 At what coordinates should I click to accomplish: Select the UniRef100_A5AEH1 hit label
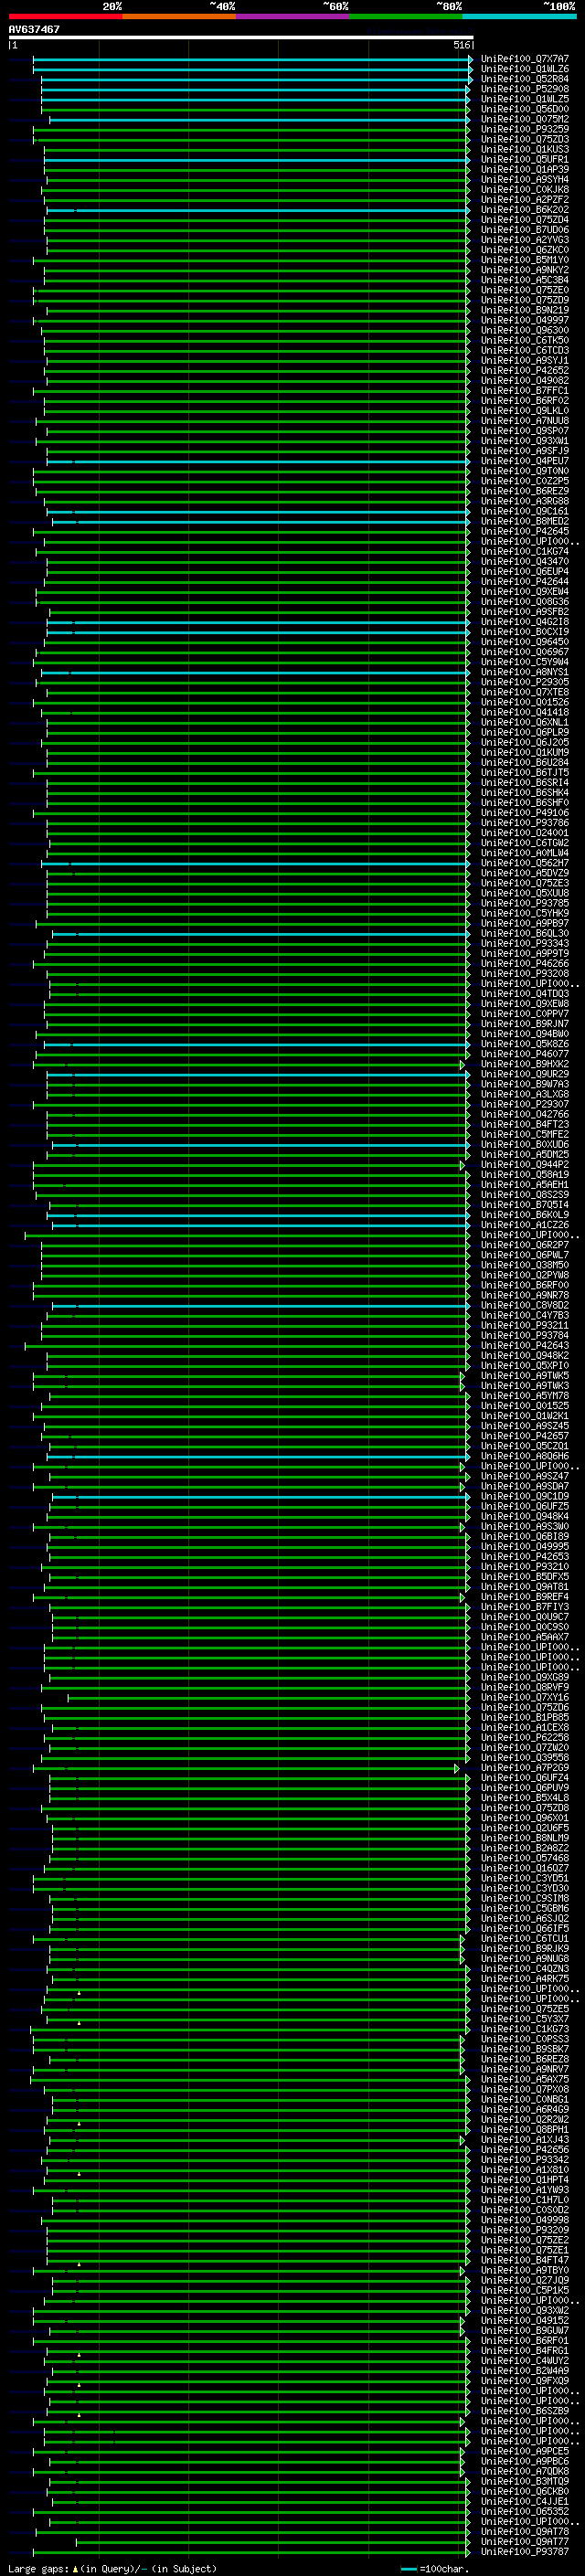(525, 1184)
